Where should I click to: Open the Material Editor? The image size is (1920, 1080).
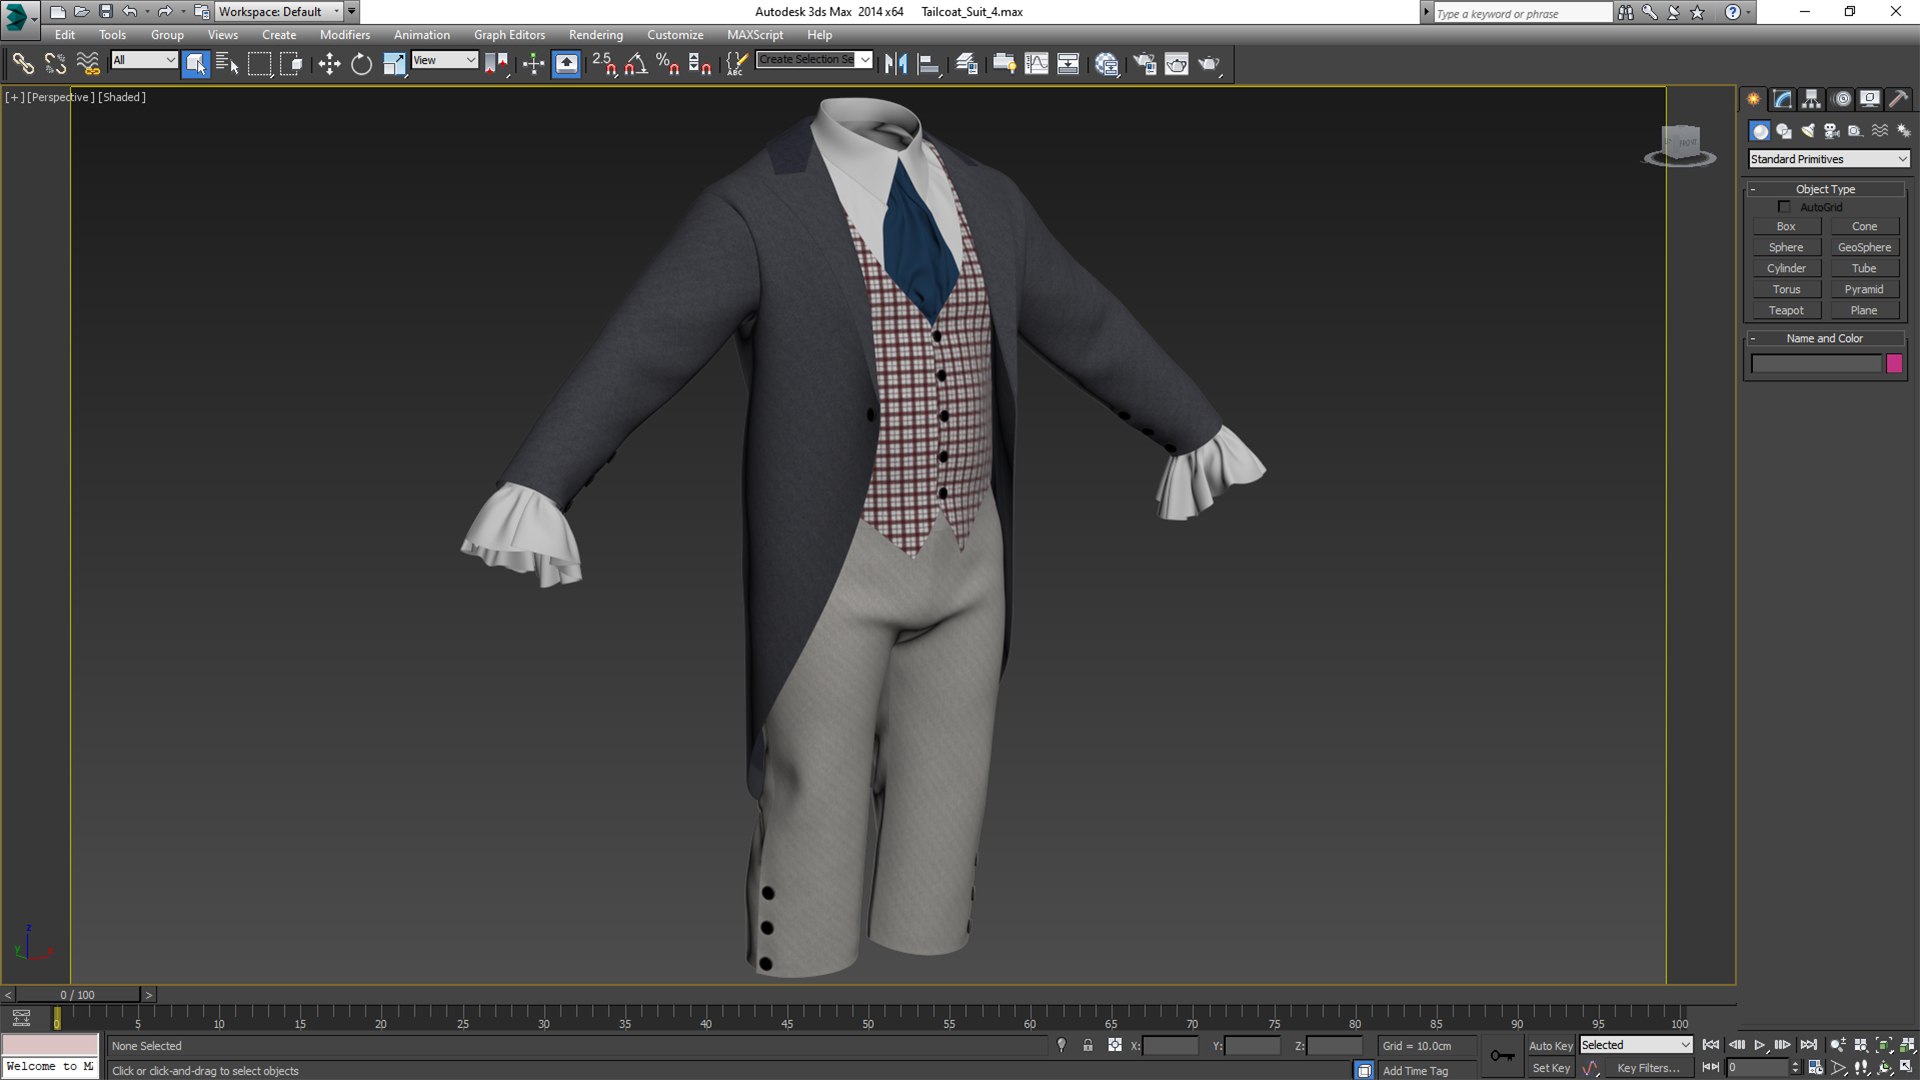click(1106, 64)
